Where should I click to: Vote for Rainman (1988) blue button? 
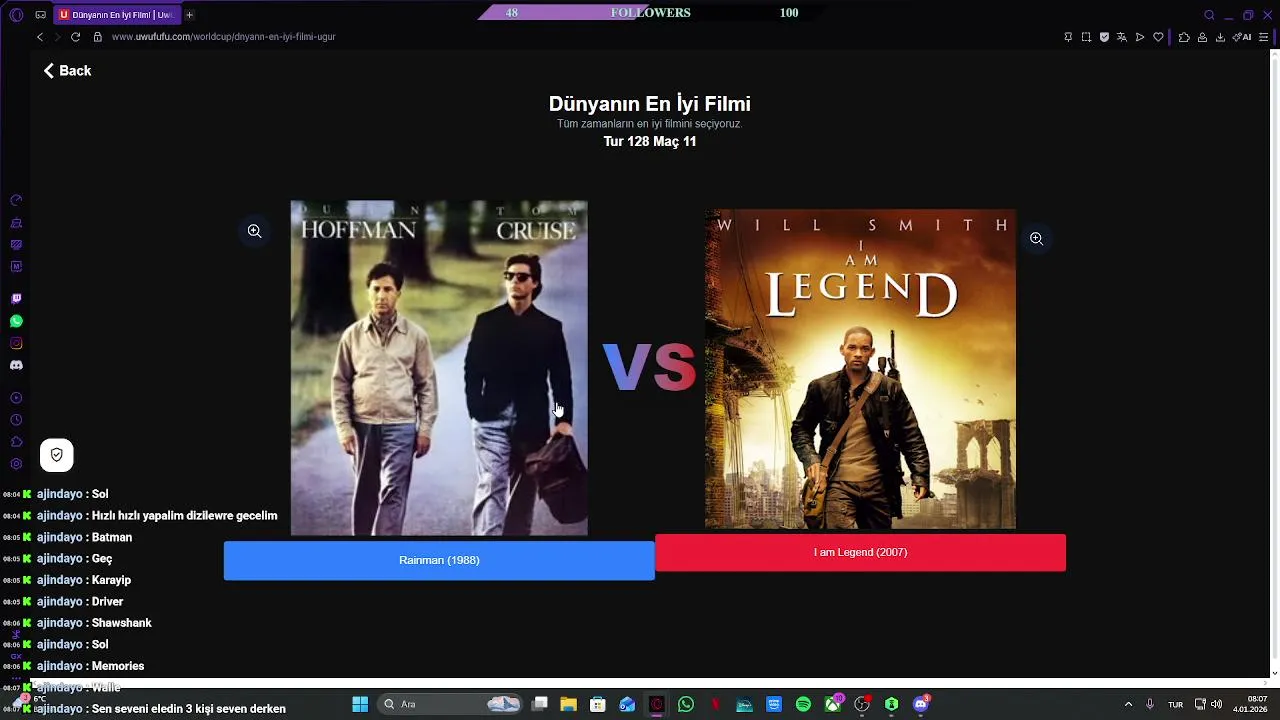(x=439, y=560)
